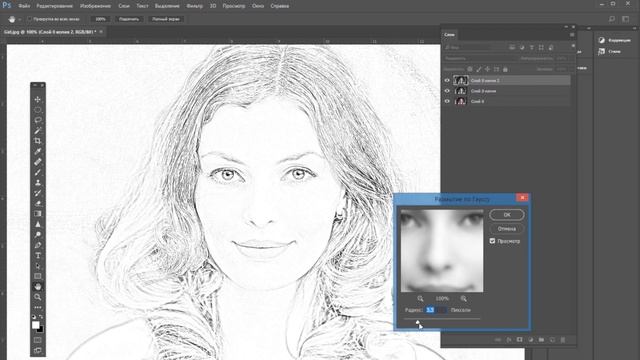Select the Hand tool in toolbox

point(38,287)
